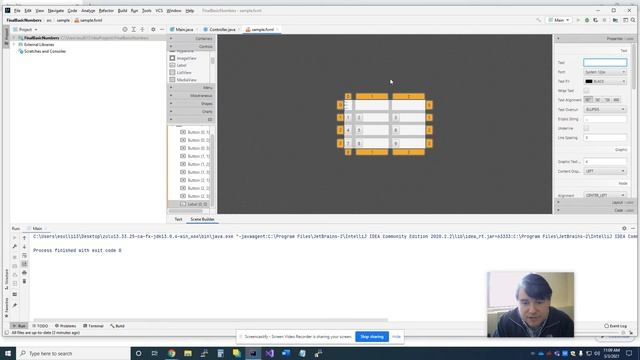Click the down arrow in Run console
640x360 pixels.
coord(24,247)
